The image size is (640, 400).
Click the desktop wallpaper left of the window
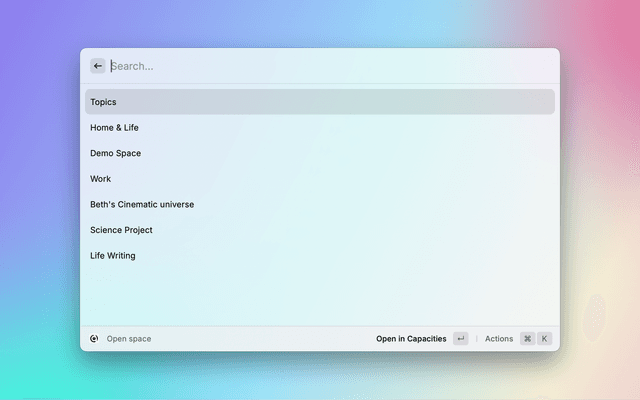coord(40,200)
